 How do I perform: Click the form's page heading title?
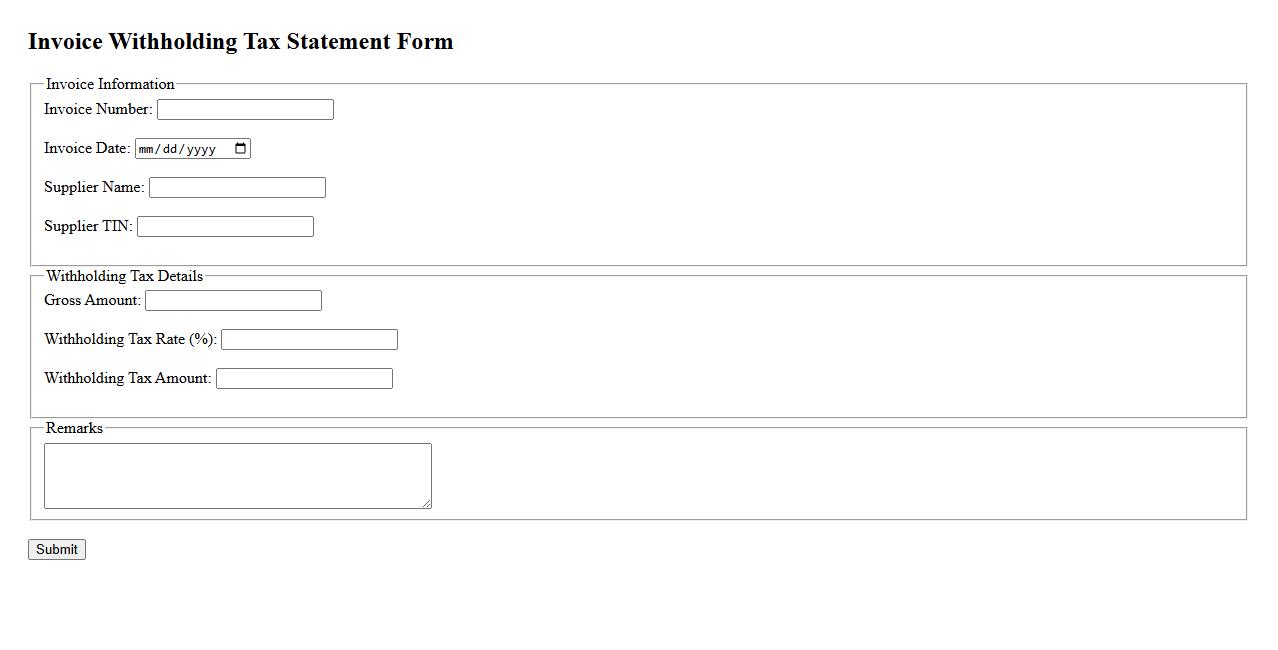coord(240,42)
